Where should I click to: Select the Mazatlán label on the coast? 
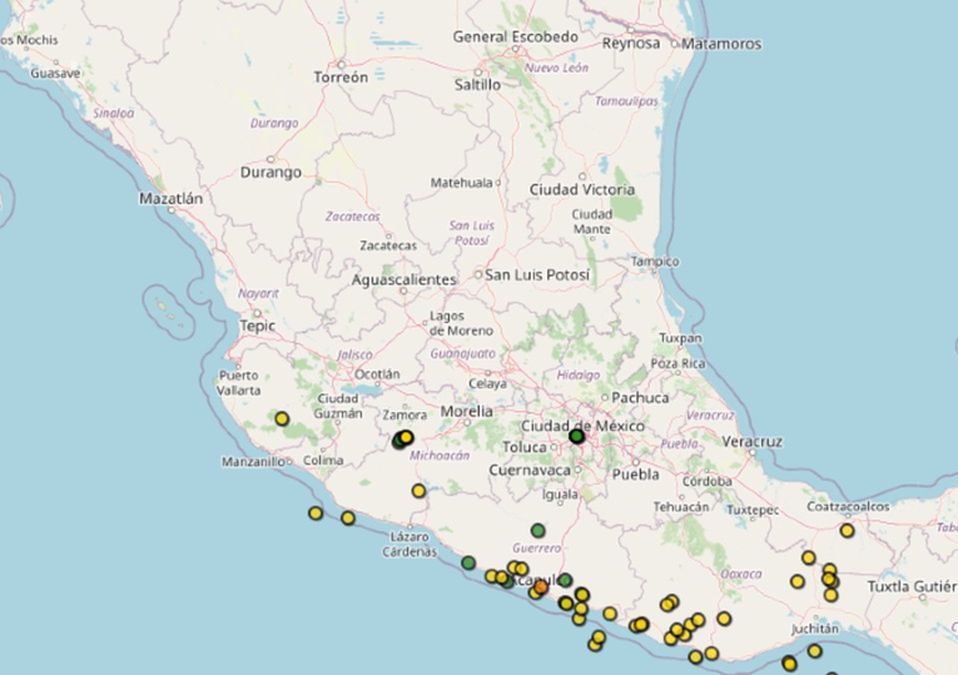171,198
